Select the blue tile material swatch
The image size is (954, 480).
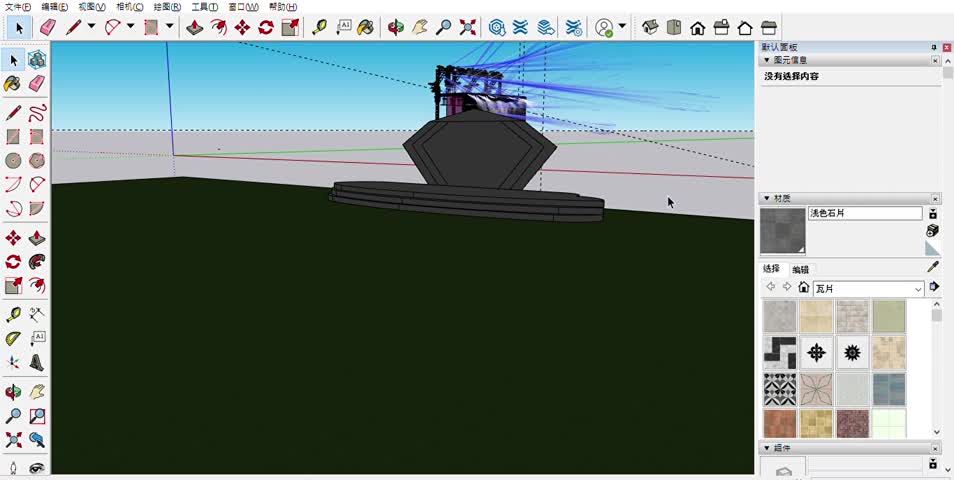[x=888, y=389]
